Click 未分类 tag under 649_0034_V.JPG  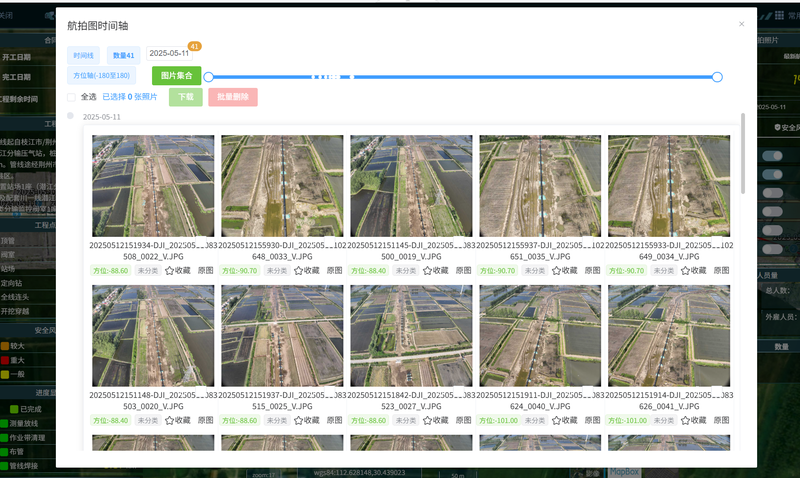pos(664,271)
